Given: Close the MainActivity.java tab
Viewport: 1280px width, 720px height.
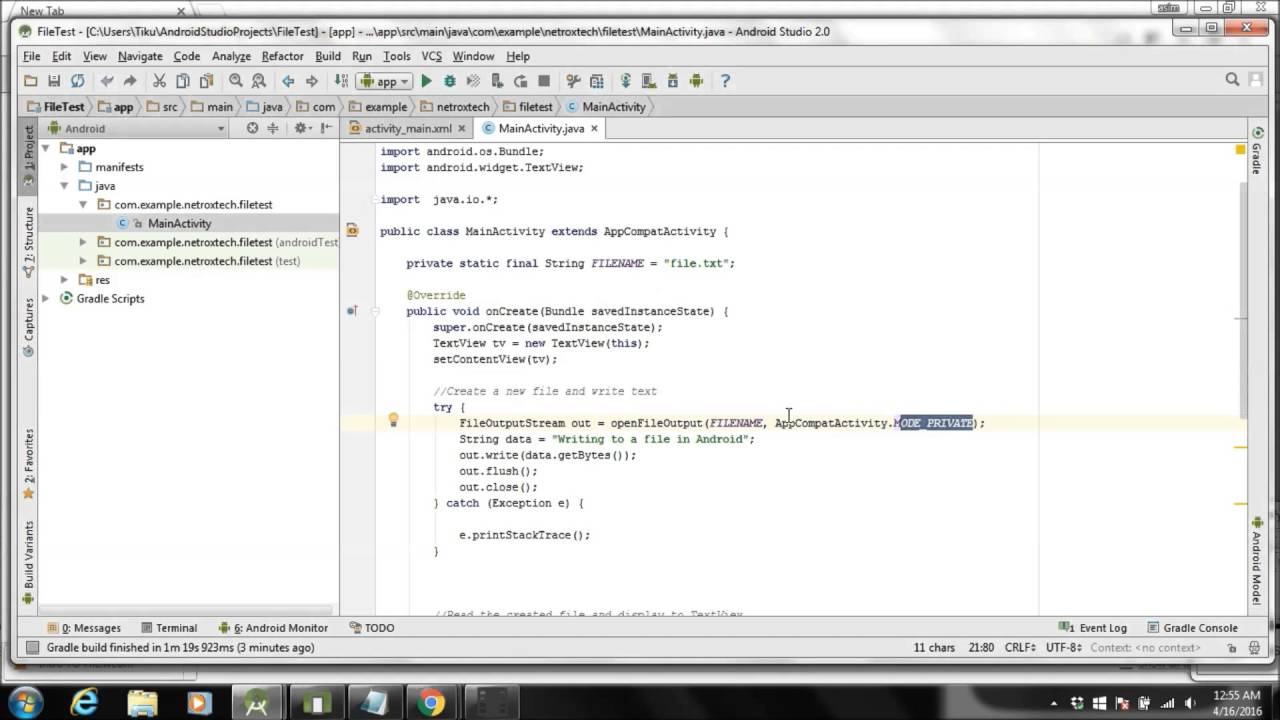Looking at the screenshot, I should (x=594, y=128).
